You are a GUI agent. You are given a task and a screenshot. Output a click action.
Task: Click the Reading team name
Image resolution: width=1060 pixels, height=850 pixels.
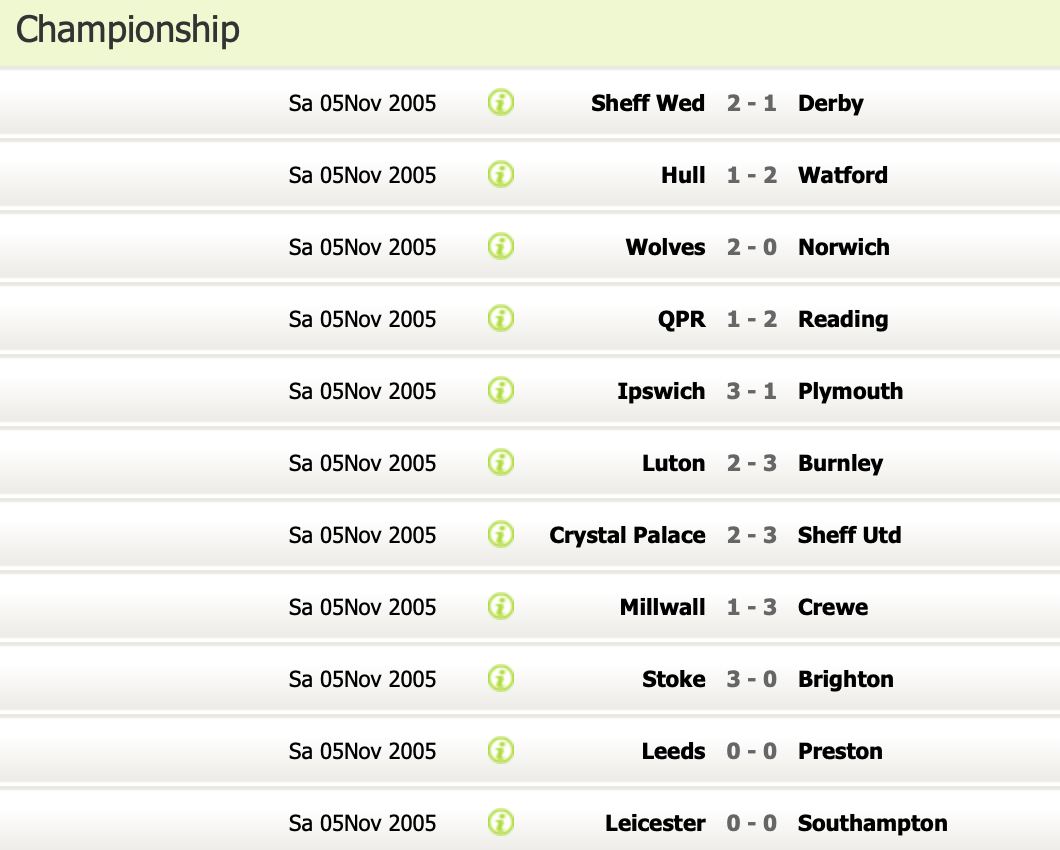(842, 319)
